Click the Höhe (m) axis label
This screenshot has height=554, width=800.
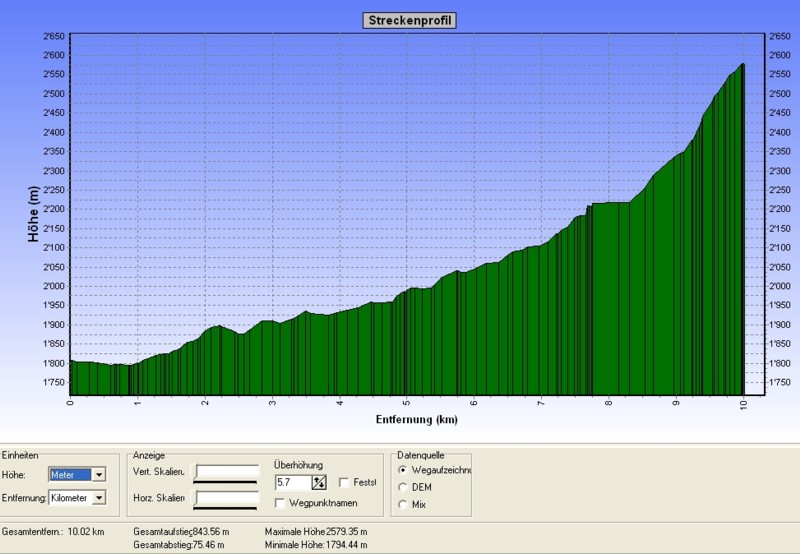(33, 214)
